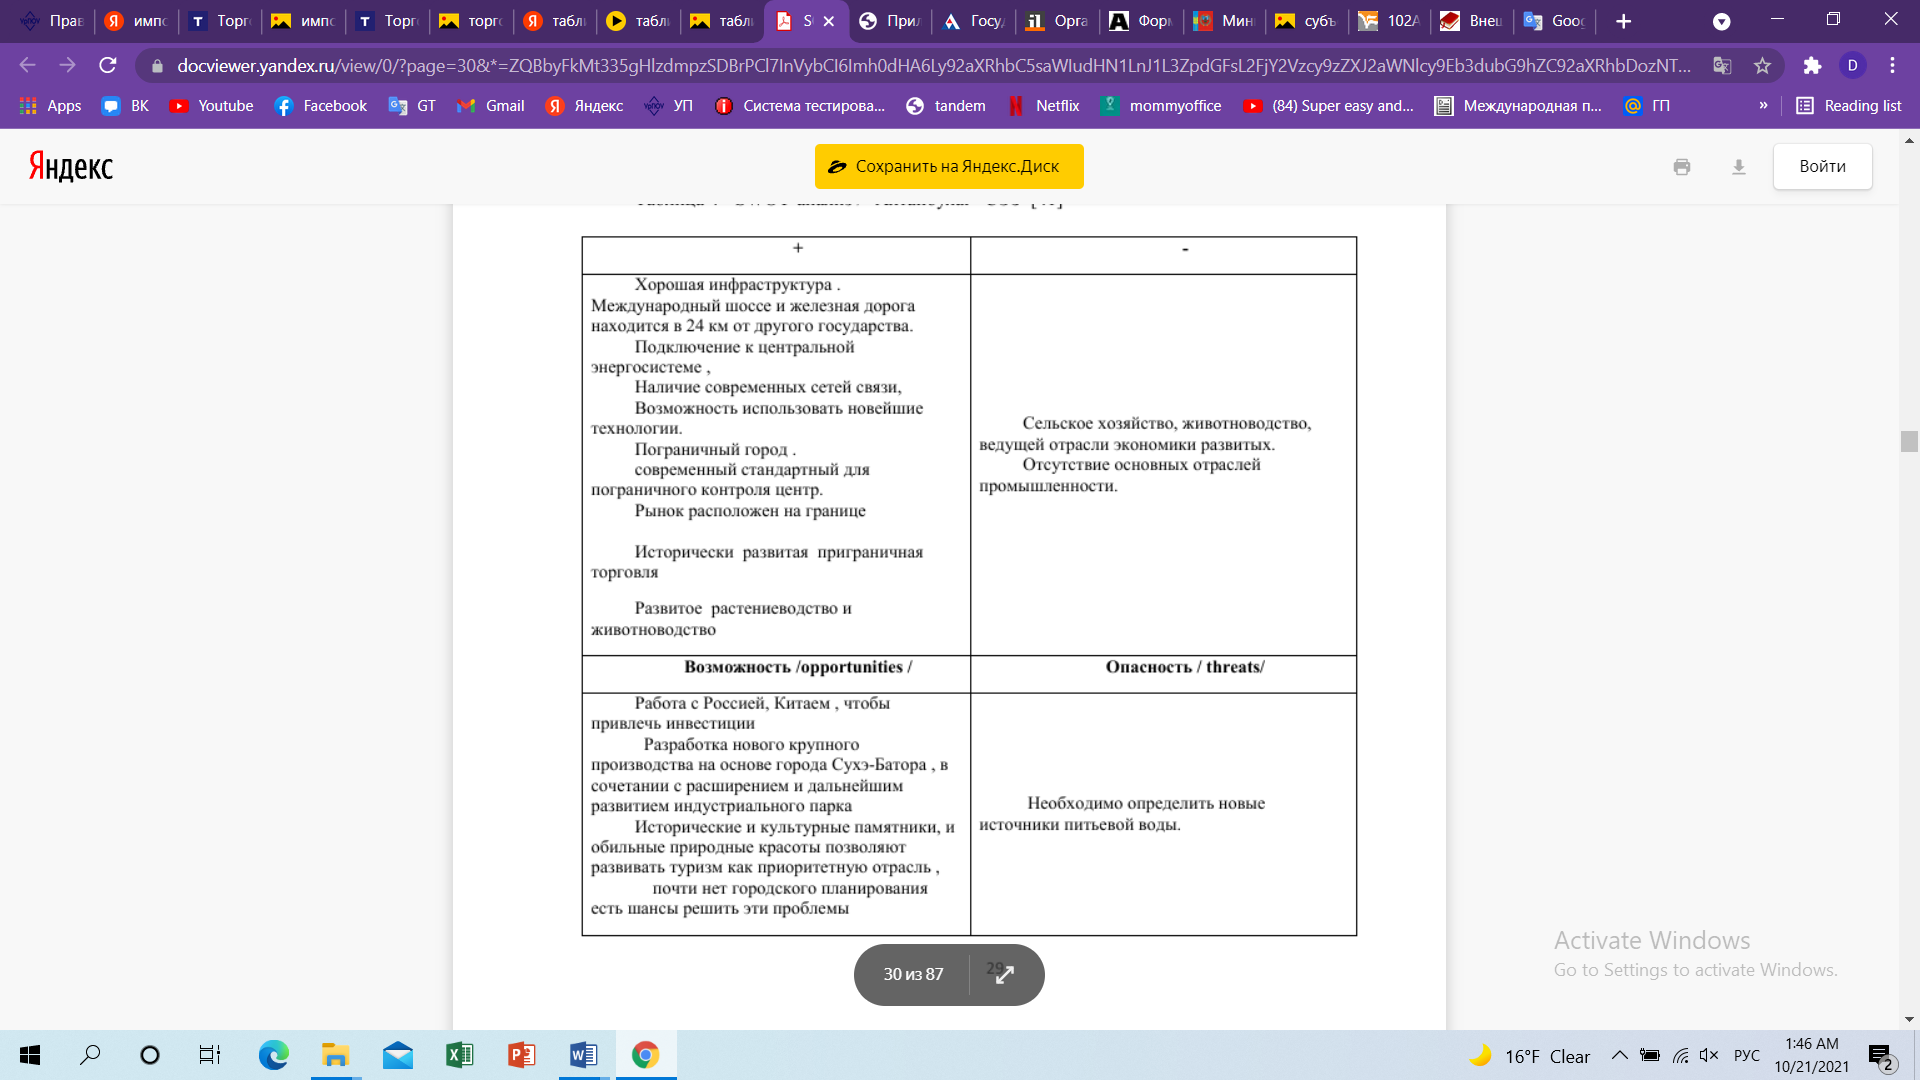Image resolution: width=1920 pixels, height=1080 pixels.
Task: Click the muted volume icon in tray
Action: (x=1709, y=1055)
